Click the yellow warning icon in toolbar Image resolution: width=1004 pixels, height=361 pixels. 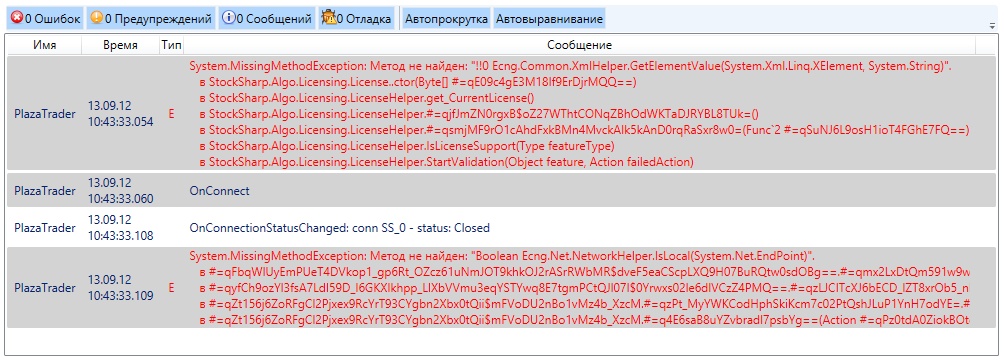pos(97,18)
